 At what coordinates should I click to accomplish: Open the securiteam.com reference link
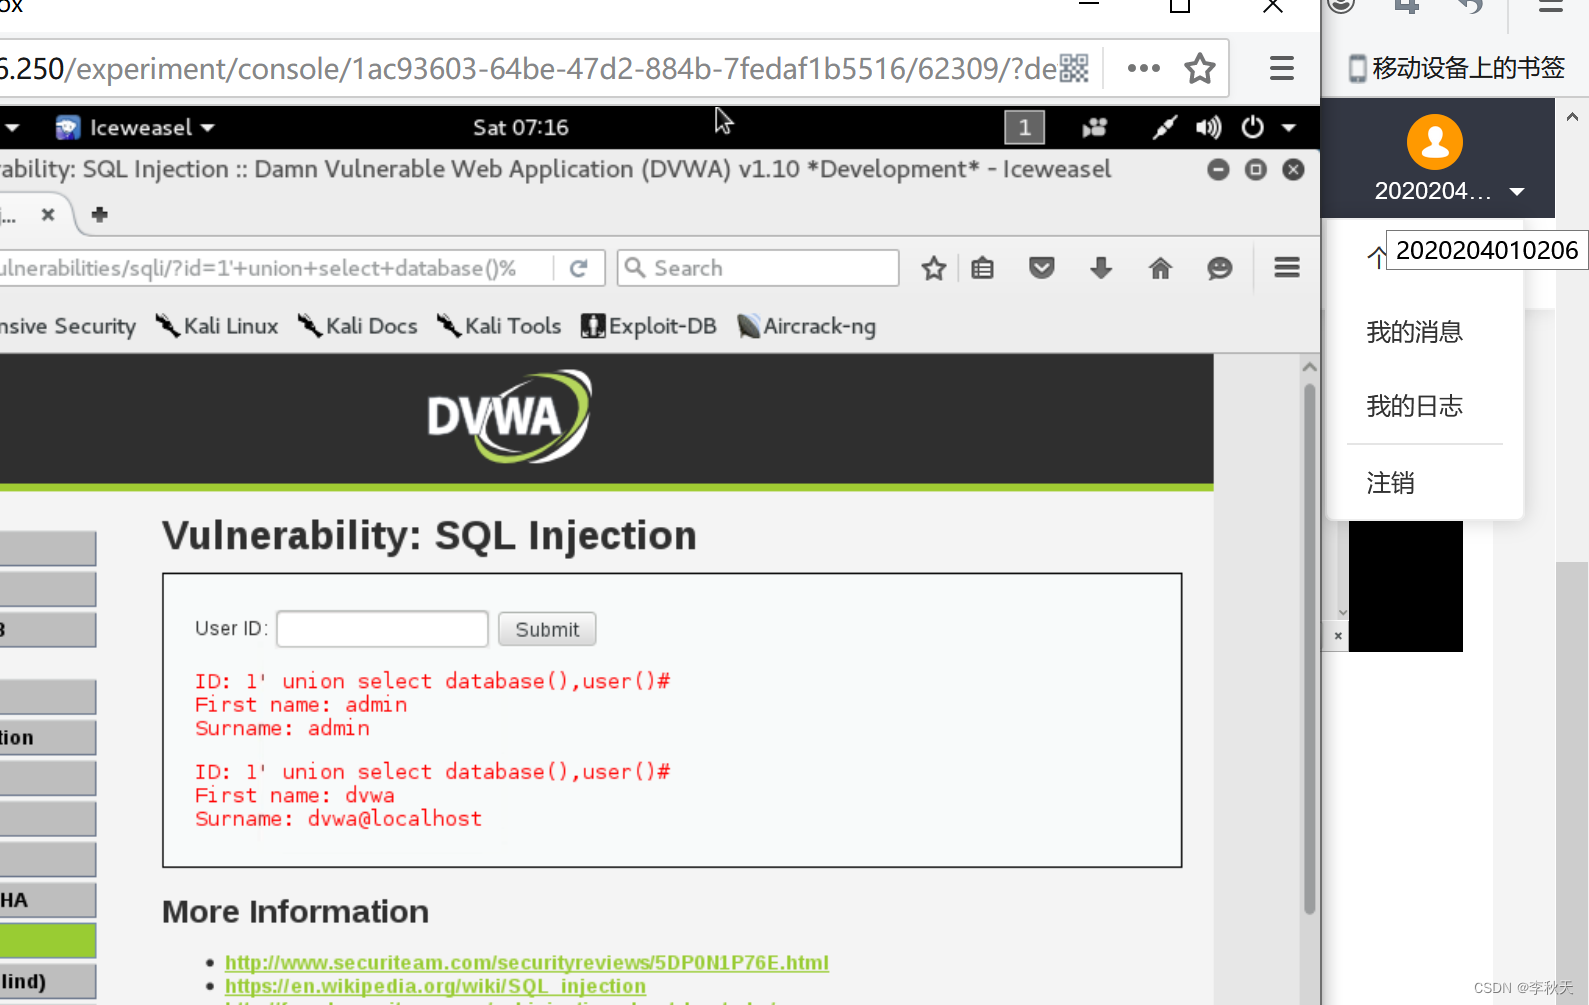(x=527, y=962)
